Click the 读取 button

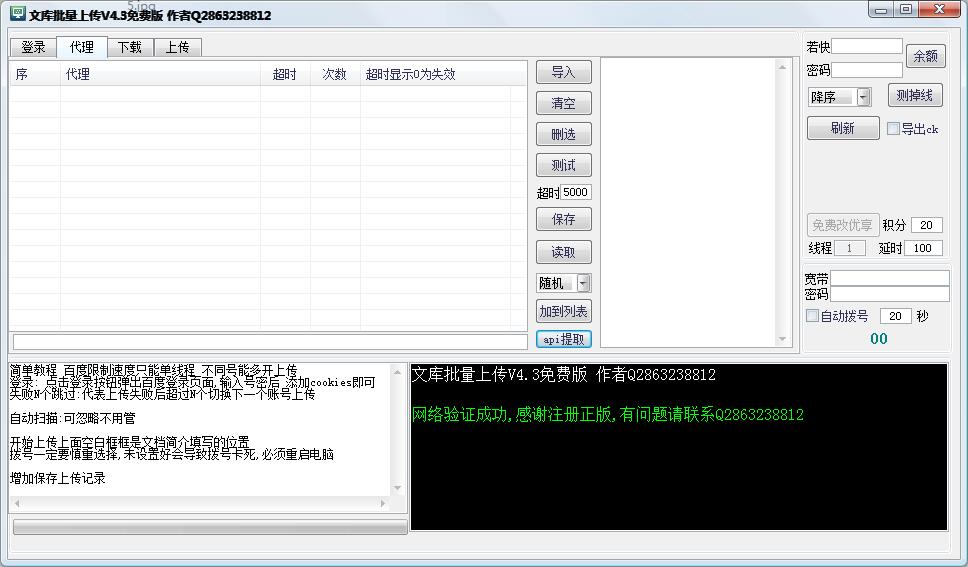click(x=564, y=252)
